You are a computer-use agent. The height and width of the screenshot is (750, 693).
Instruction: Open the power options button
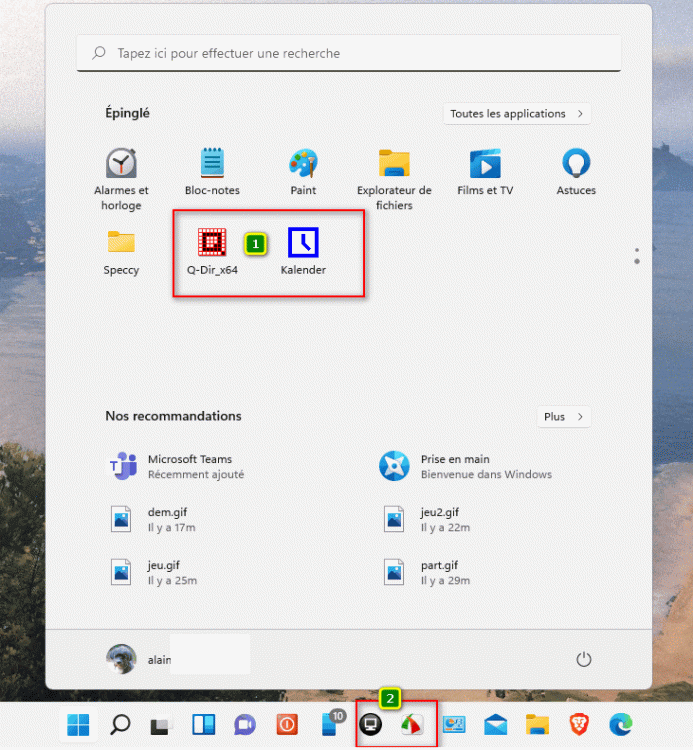584,659
